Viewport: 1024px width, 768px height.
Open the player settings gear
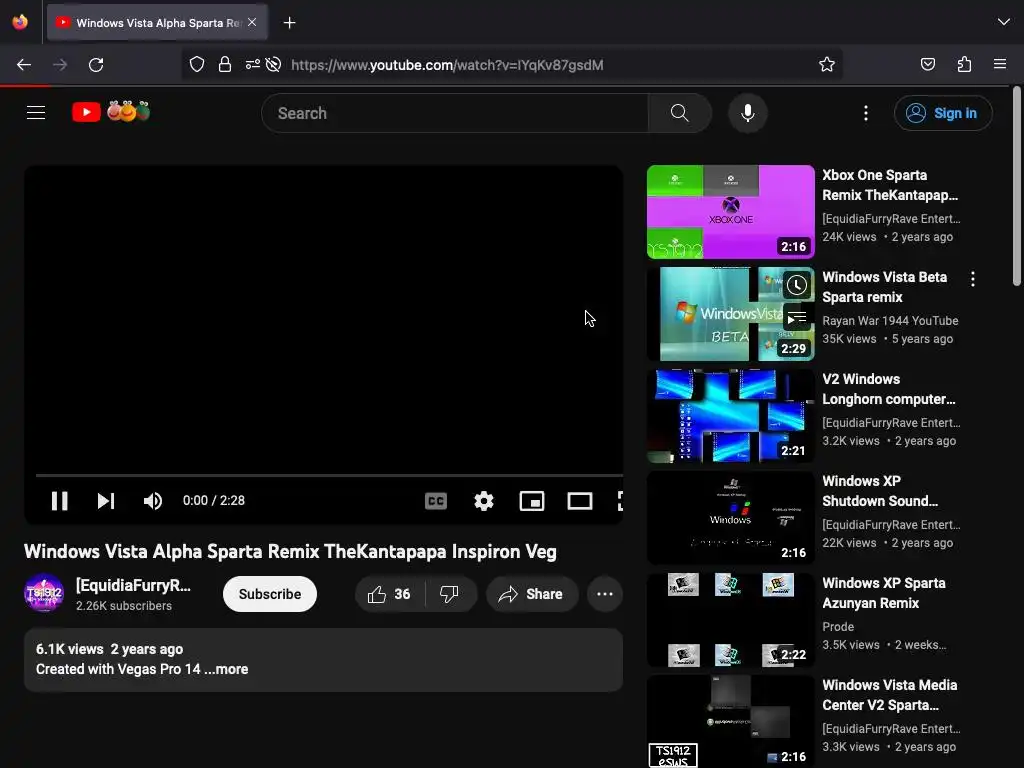point(484,501)
